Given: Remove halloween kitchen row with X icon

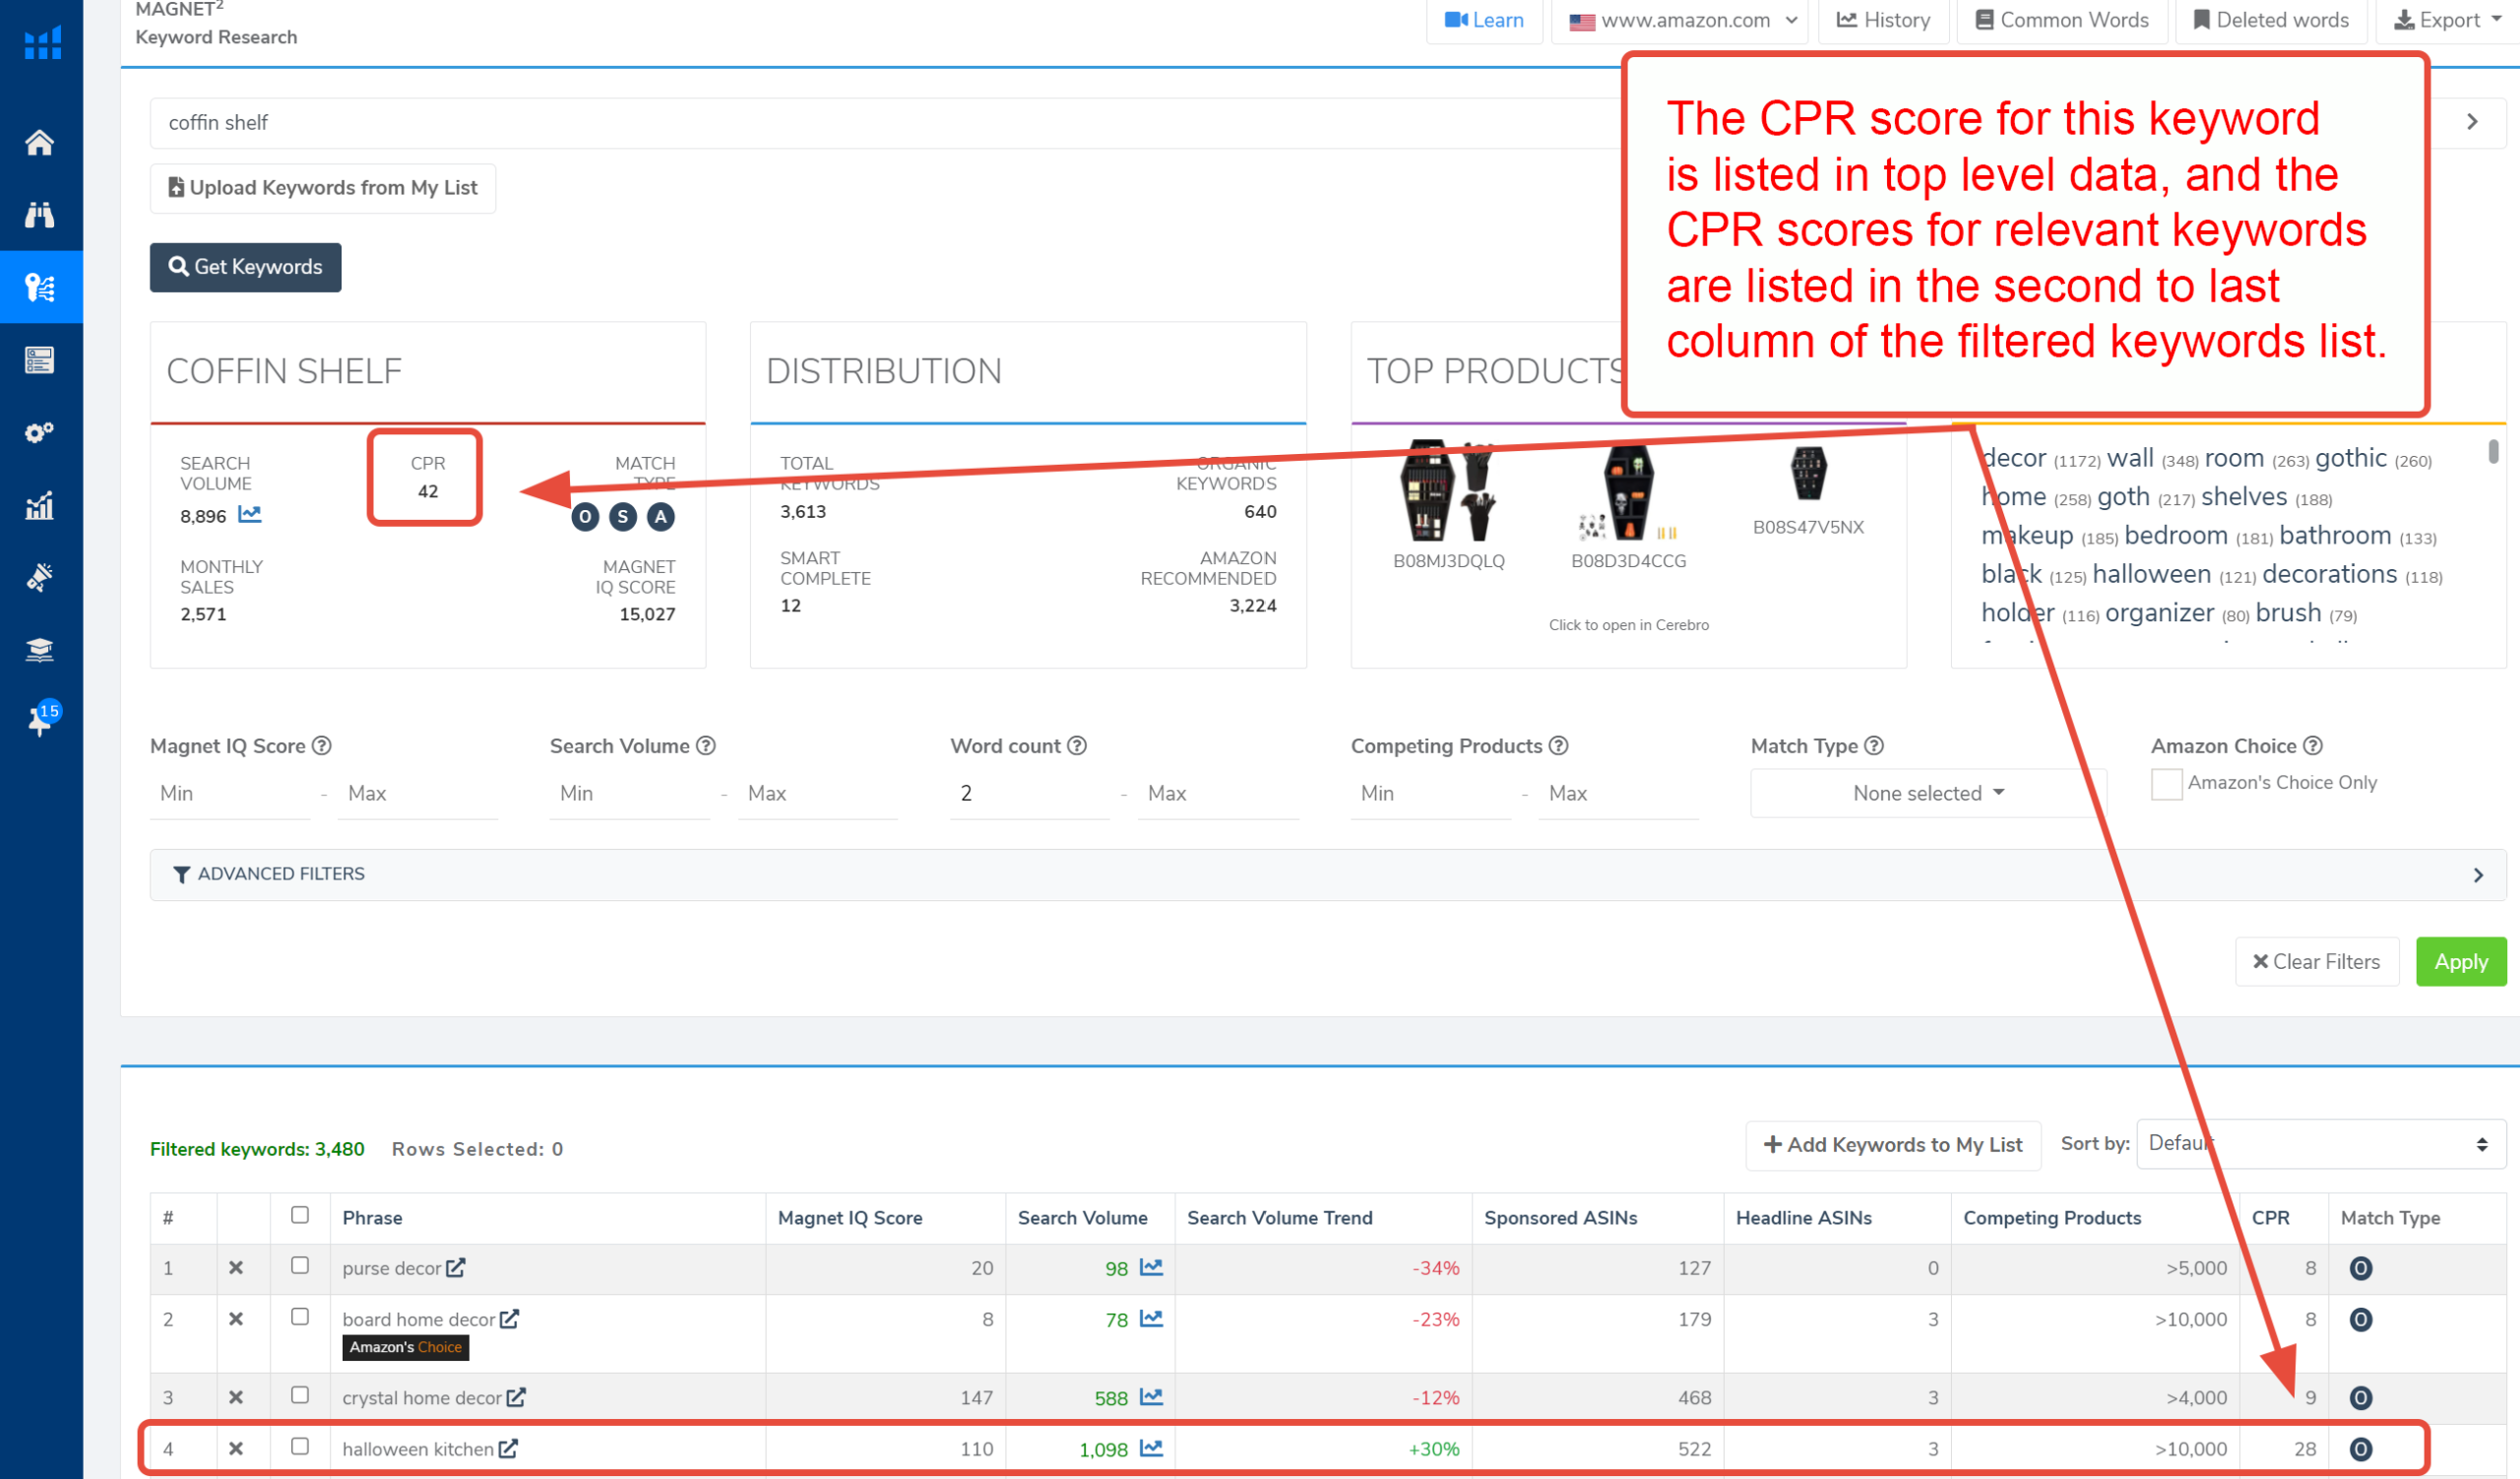Looking at the screenshot, I should [x=236, y=1449].
